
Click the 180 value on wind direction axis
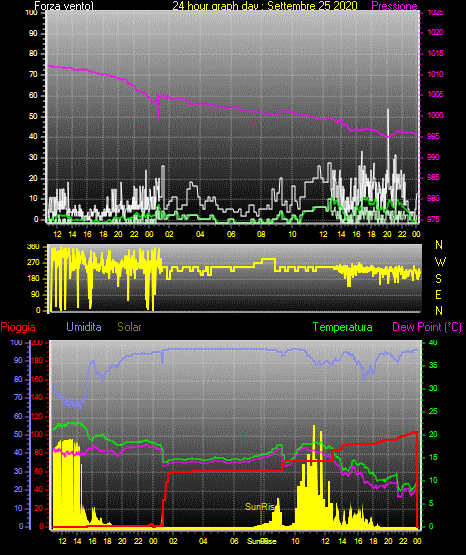pyautogui.click(x=33, y=279)
